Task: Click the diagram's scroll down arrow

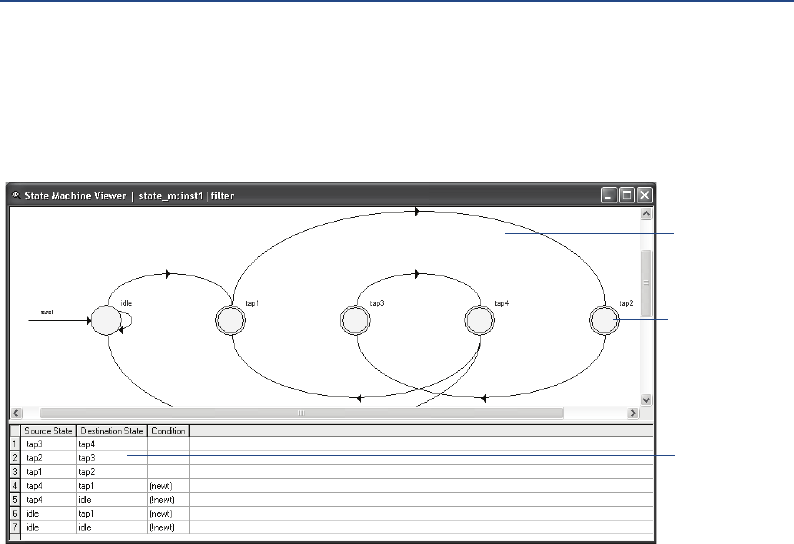Action: [646, 399]
